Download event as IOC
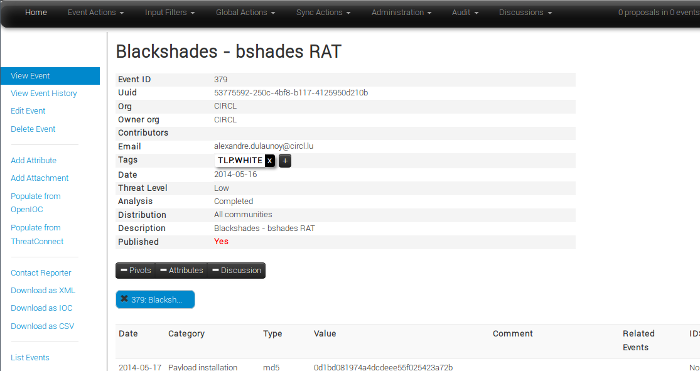Viewport: 700px width, 371px height. (x=42, y=308)
